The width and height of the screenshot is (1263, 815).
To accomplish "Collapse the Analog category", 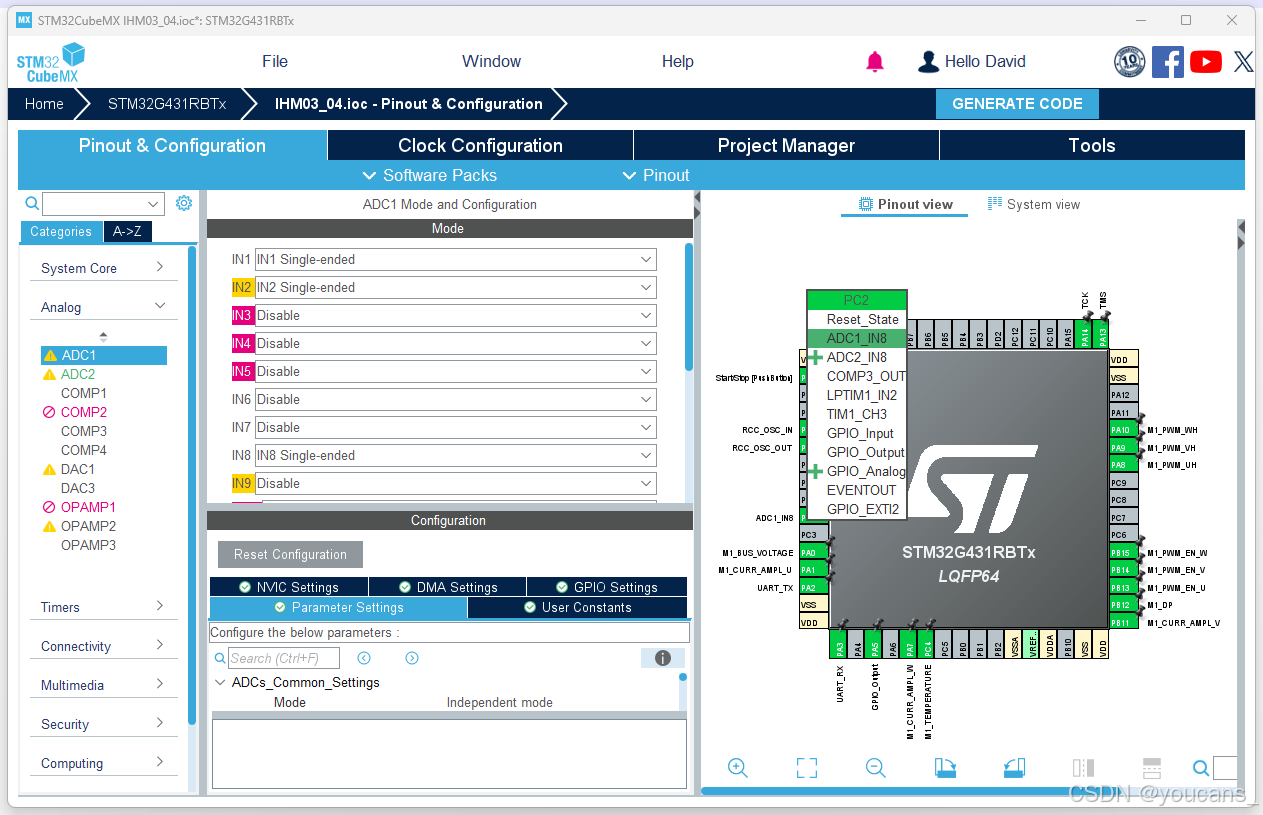I will point(102,307).
